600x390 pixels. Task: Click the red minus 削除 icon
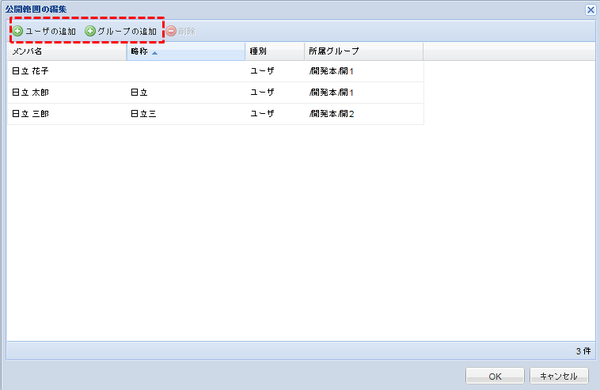point(171,31)
